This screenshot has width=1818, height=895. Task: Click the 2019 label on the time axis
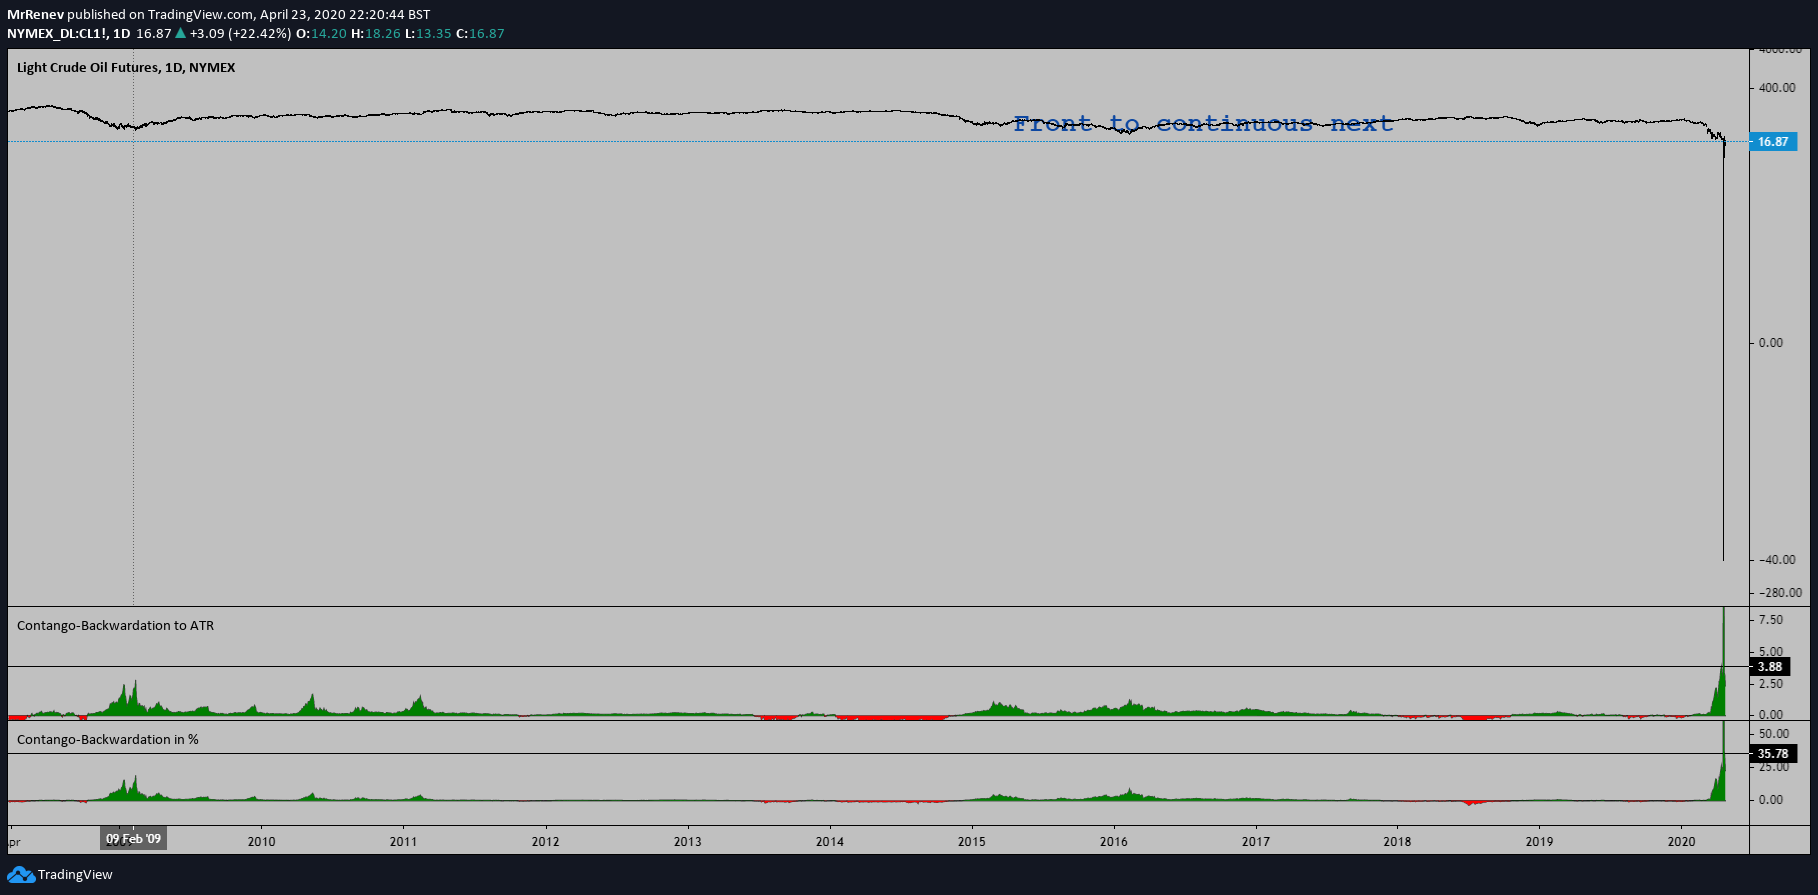point(1540,842)
